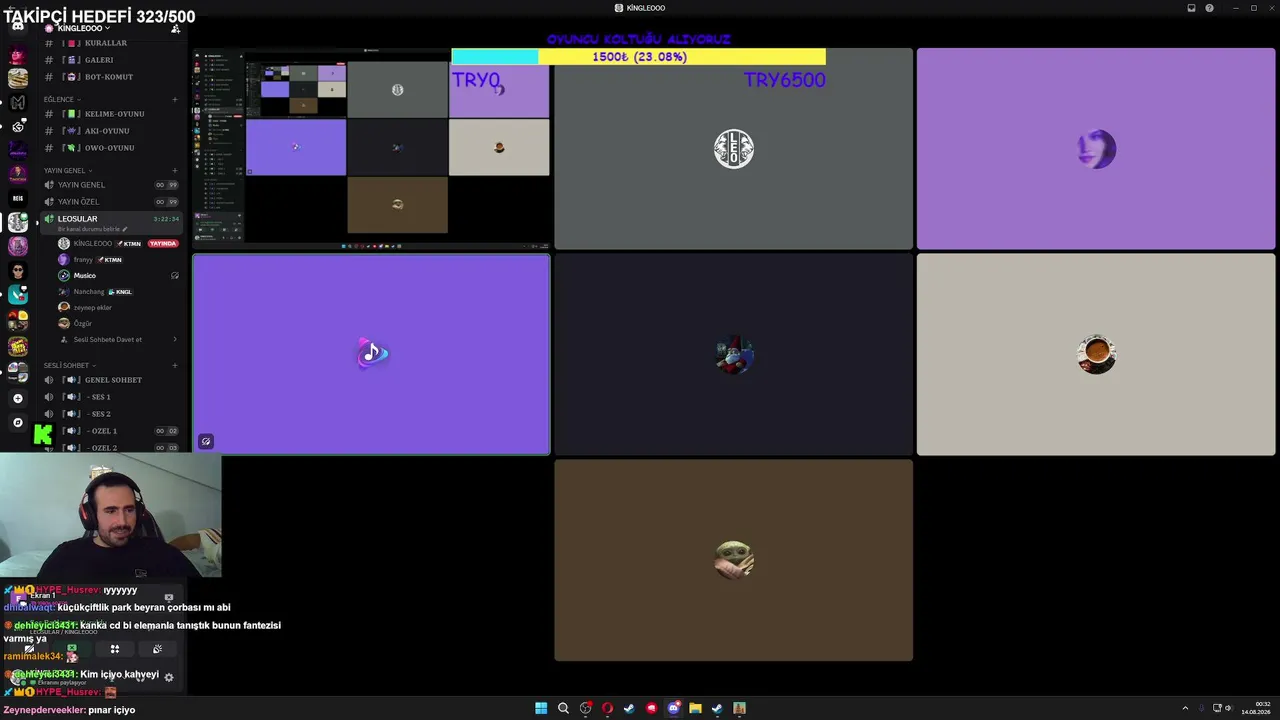Select zeynep ekler in voice member list

pos(118,308)
